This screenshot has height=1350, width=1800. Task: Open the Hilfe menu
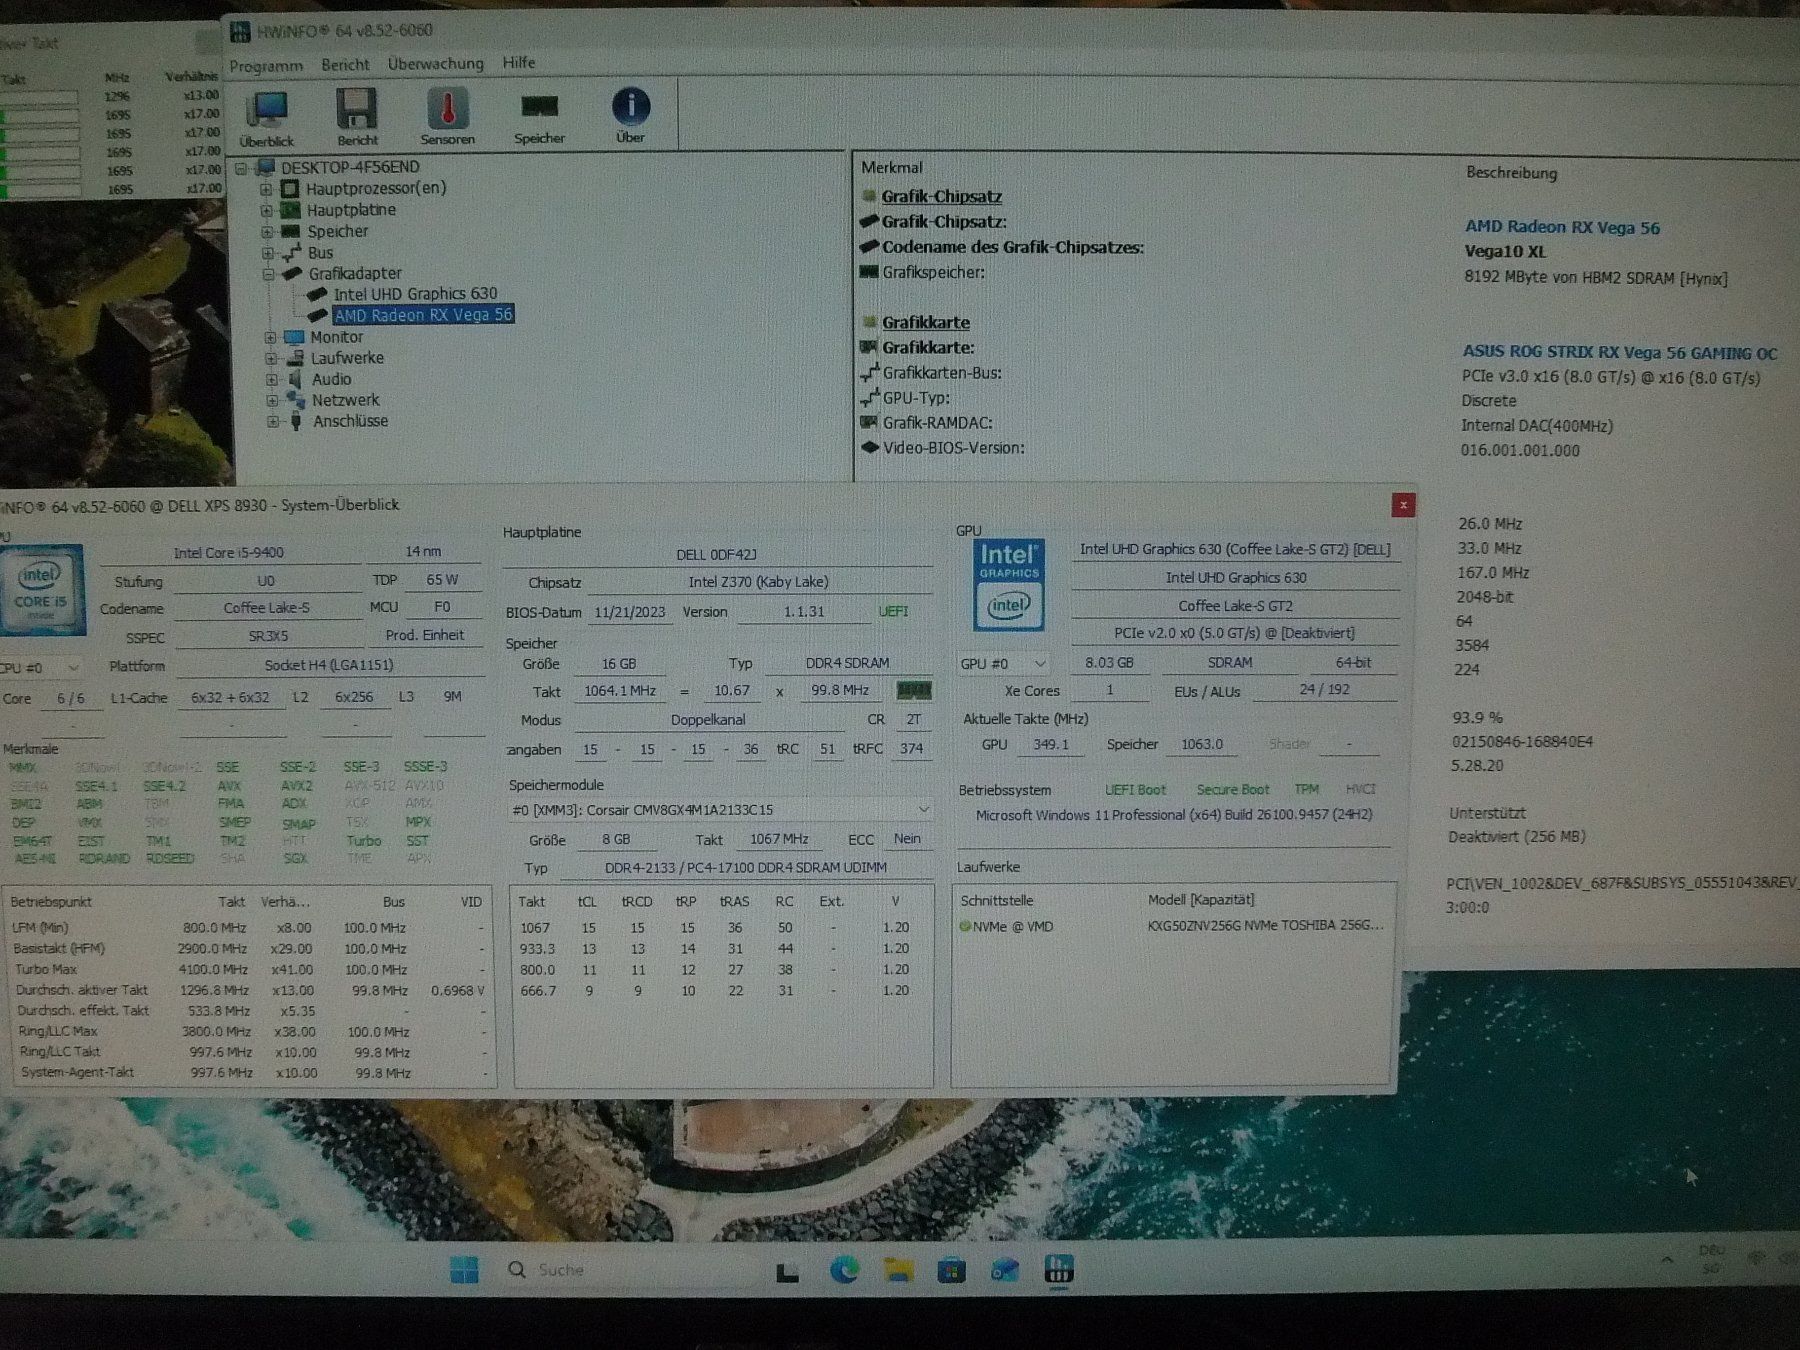tap(518, 62)
